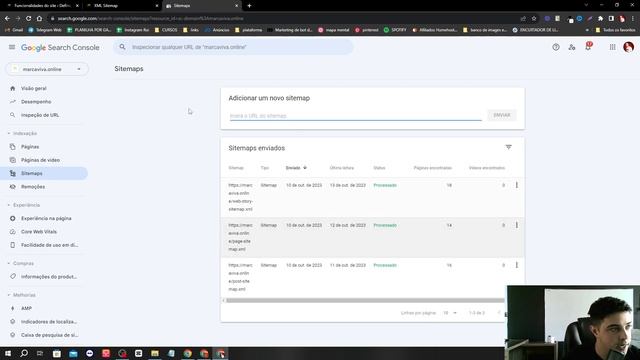Open the CURSOS bookmarks folder
Image resolution: width=640 pixels, height=360 pixels.
tap(166, 30)
